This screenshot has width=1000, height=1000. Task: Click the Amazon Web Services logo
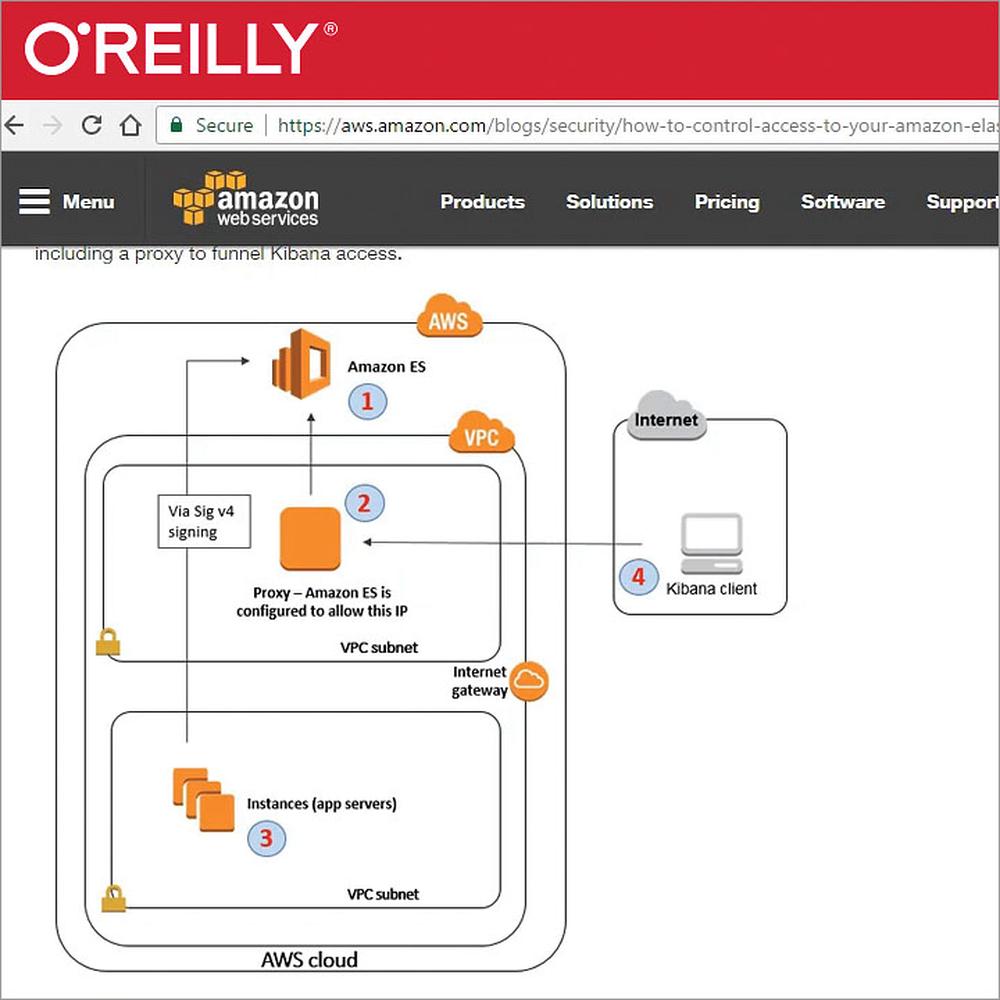[x=246, y=198]
